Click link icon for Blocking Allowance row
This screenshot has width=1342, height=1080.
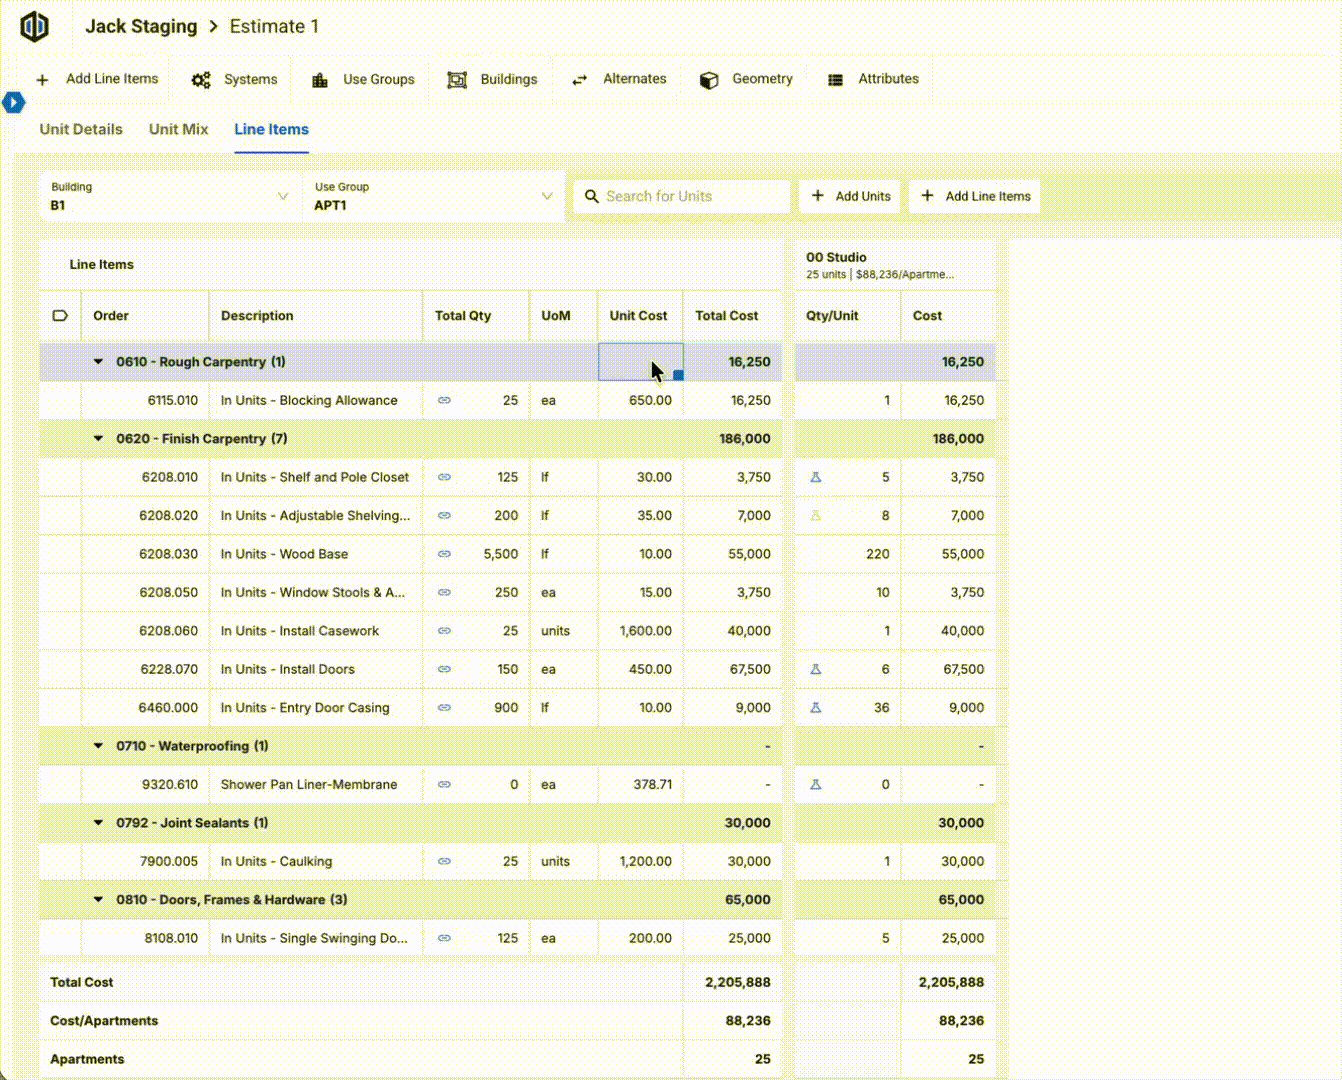[x=444, y=400]
